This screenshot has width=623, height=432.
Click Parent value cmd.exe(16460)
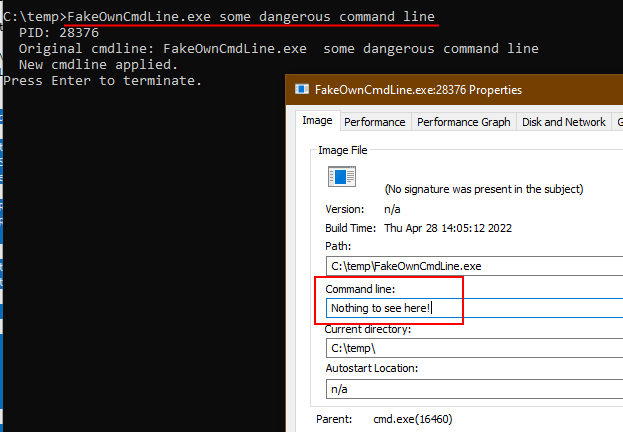click(x=413, y=419)
